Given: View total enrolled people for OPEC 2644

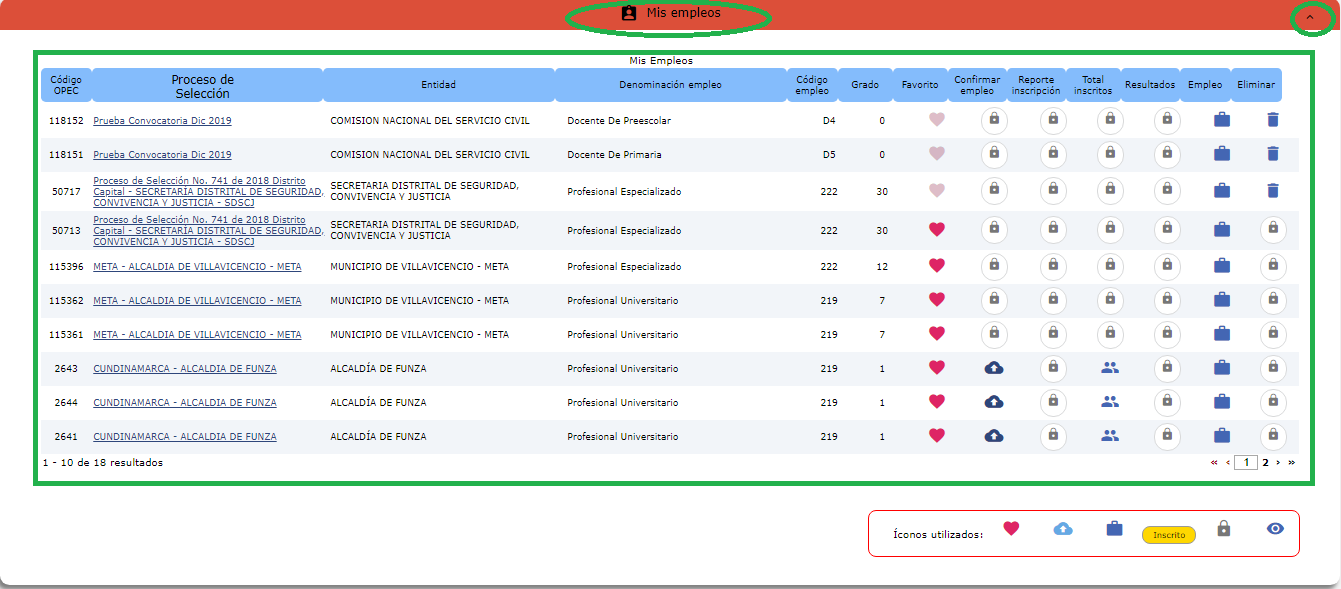Looking at the screenshot, I should [1109, 402].
